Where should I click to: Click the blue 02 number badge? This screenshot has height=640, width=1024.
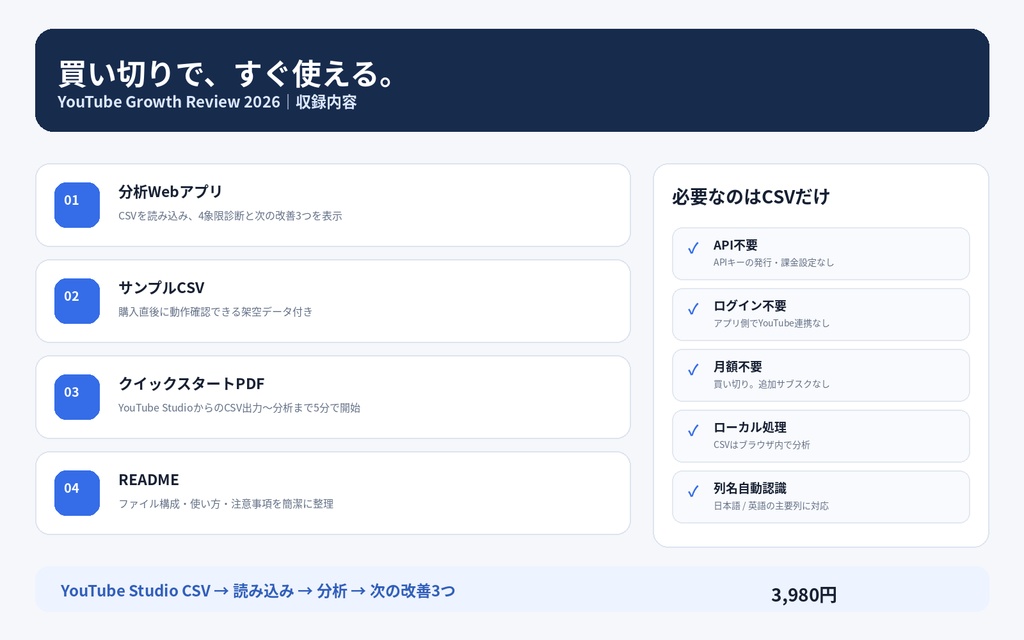pyautogui.click(x=77, y=301)
